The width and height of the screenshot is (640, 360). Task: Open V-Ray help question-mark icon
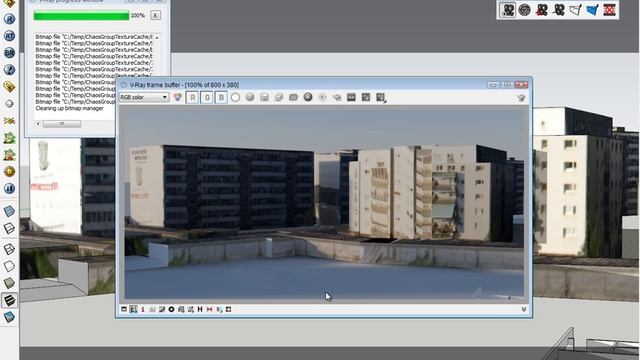(x=9, y=70)
